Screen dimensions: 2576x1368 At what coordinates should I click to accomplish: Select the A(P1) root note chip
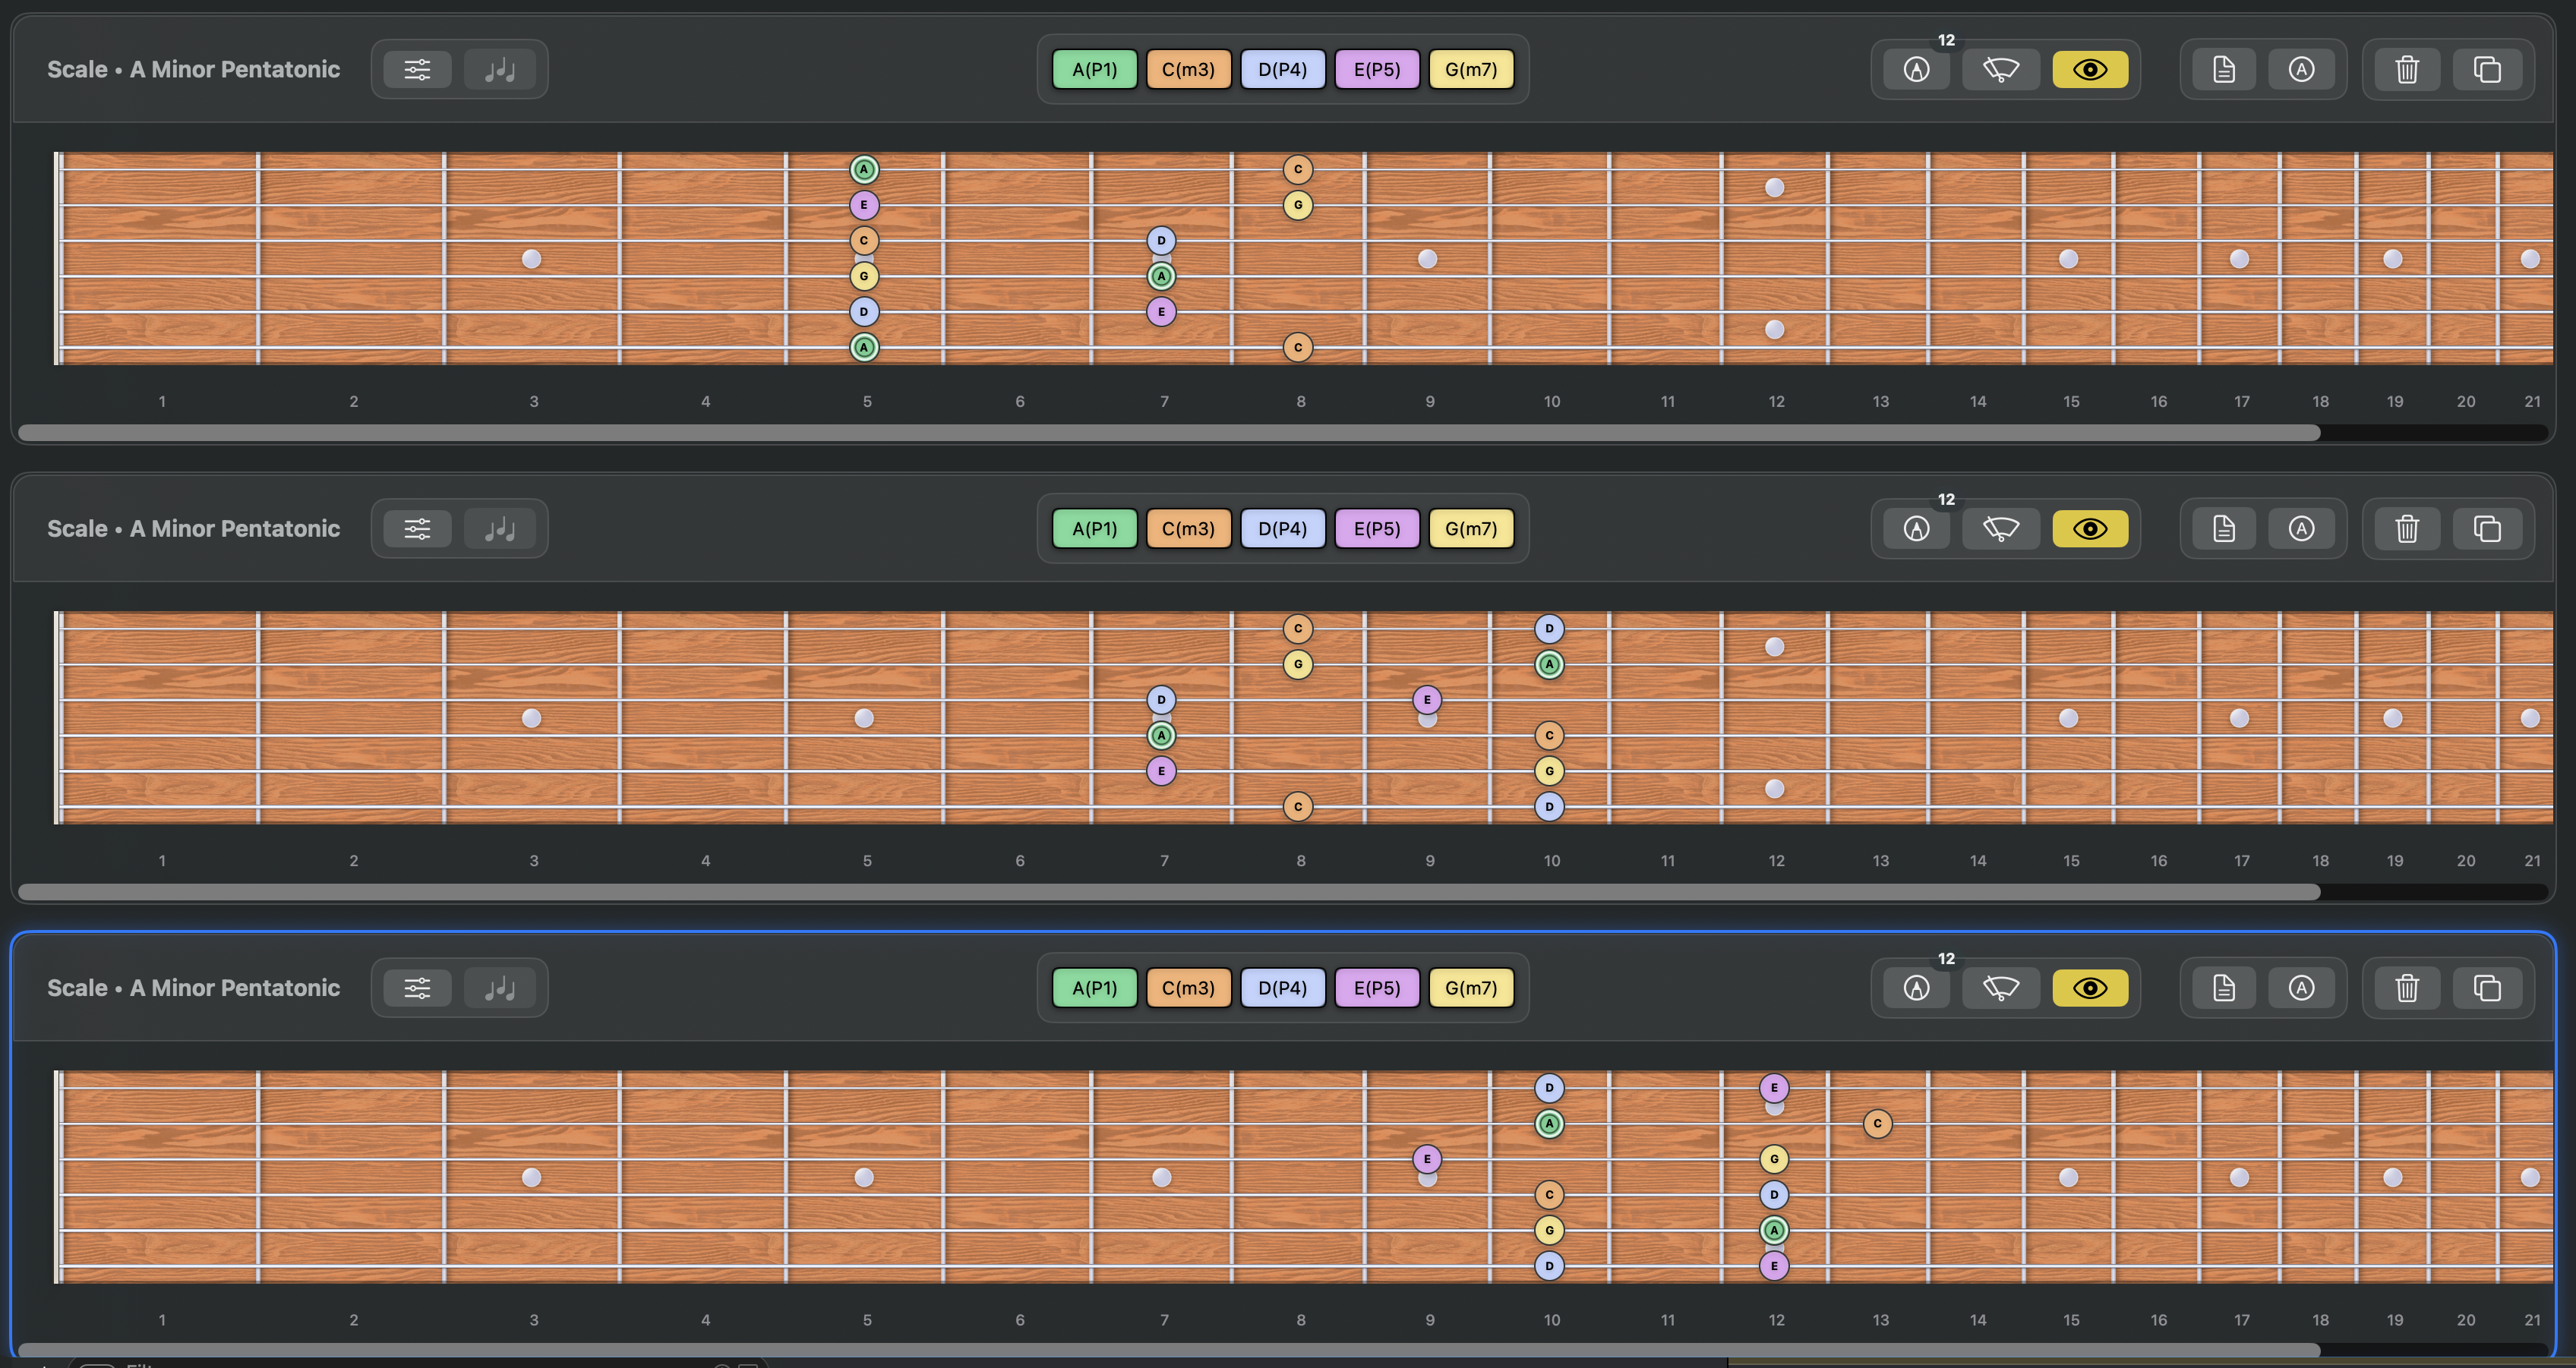1094,69
